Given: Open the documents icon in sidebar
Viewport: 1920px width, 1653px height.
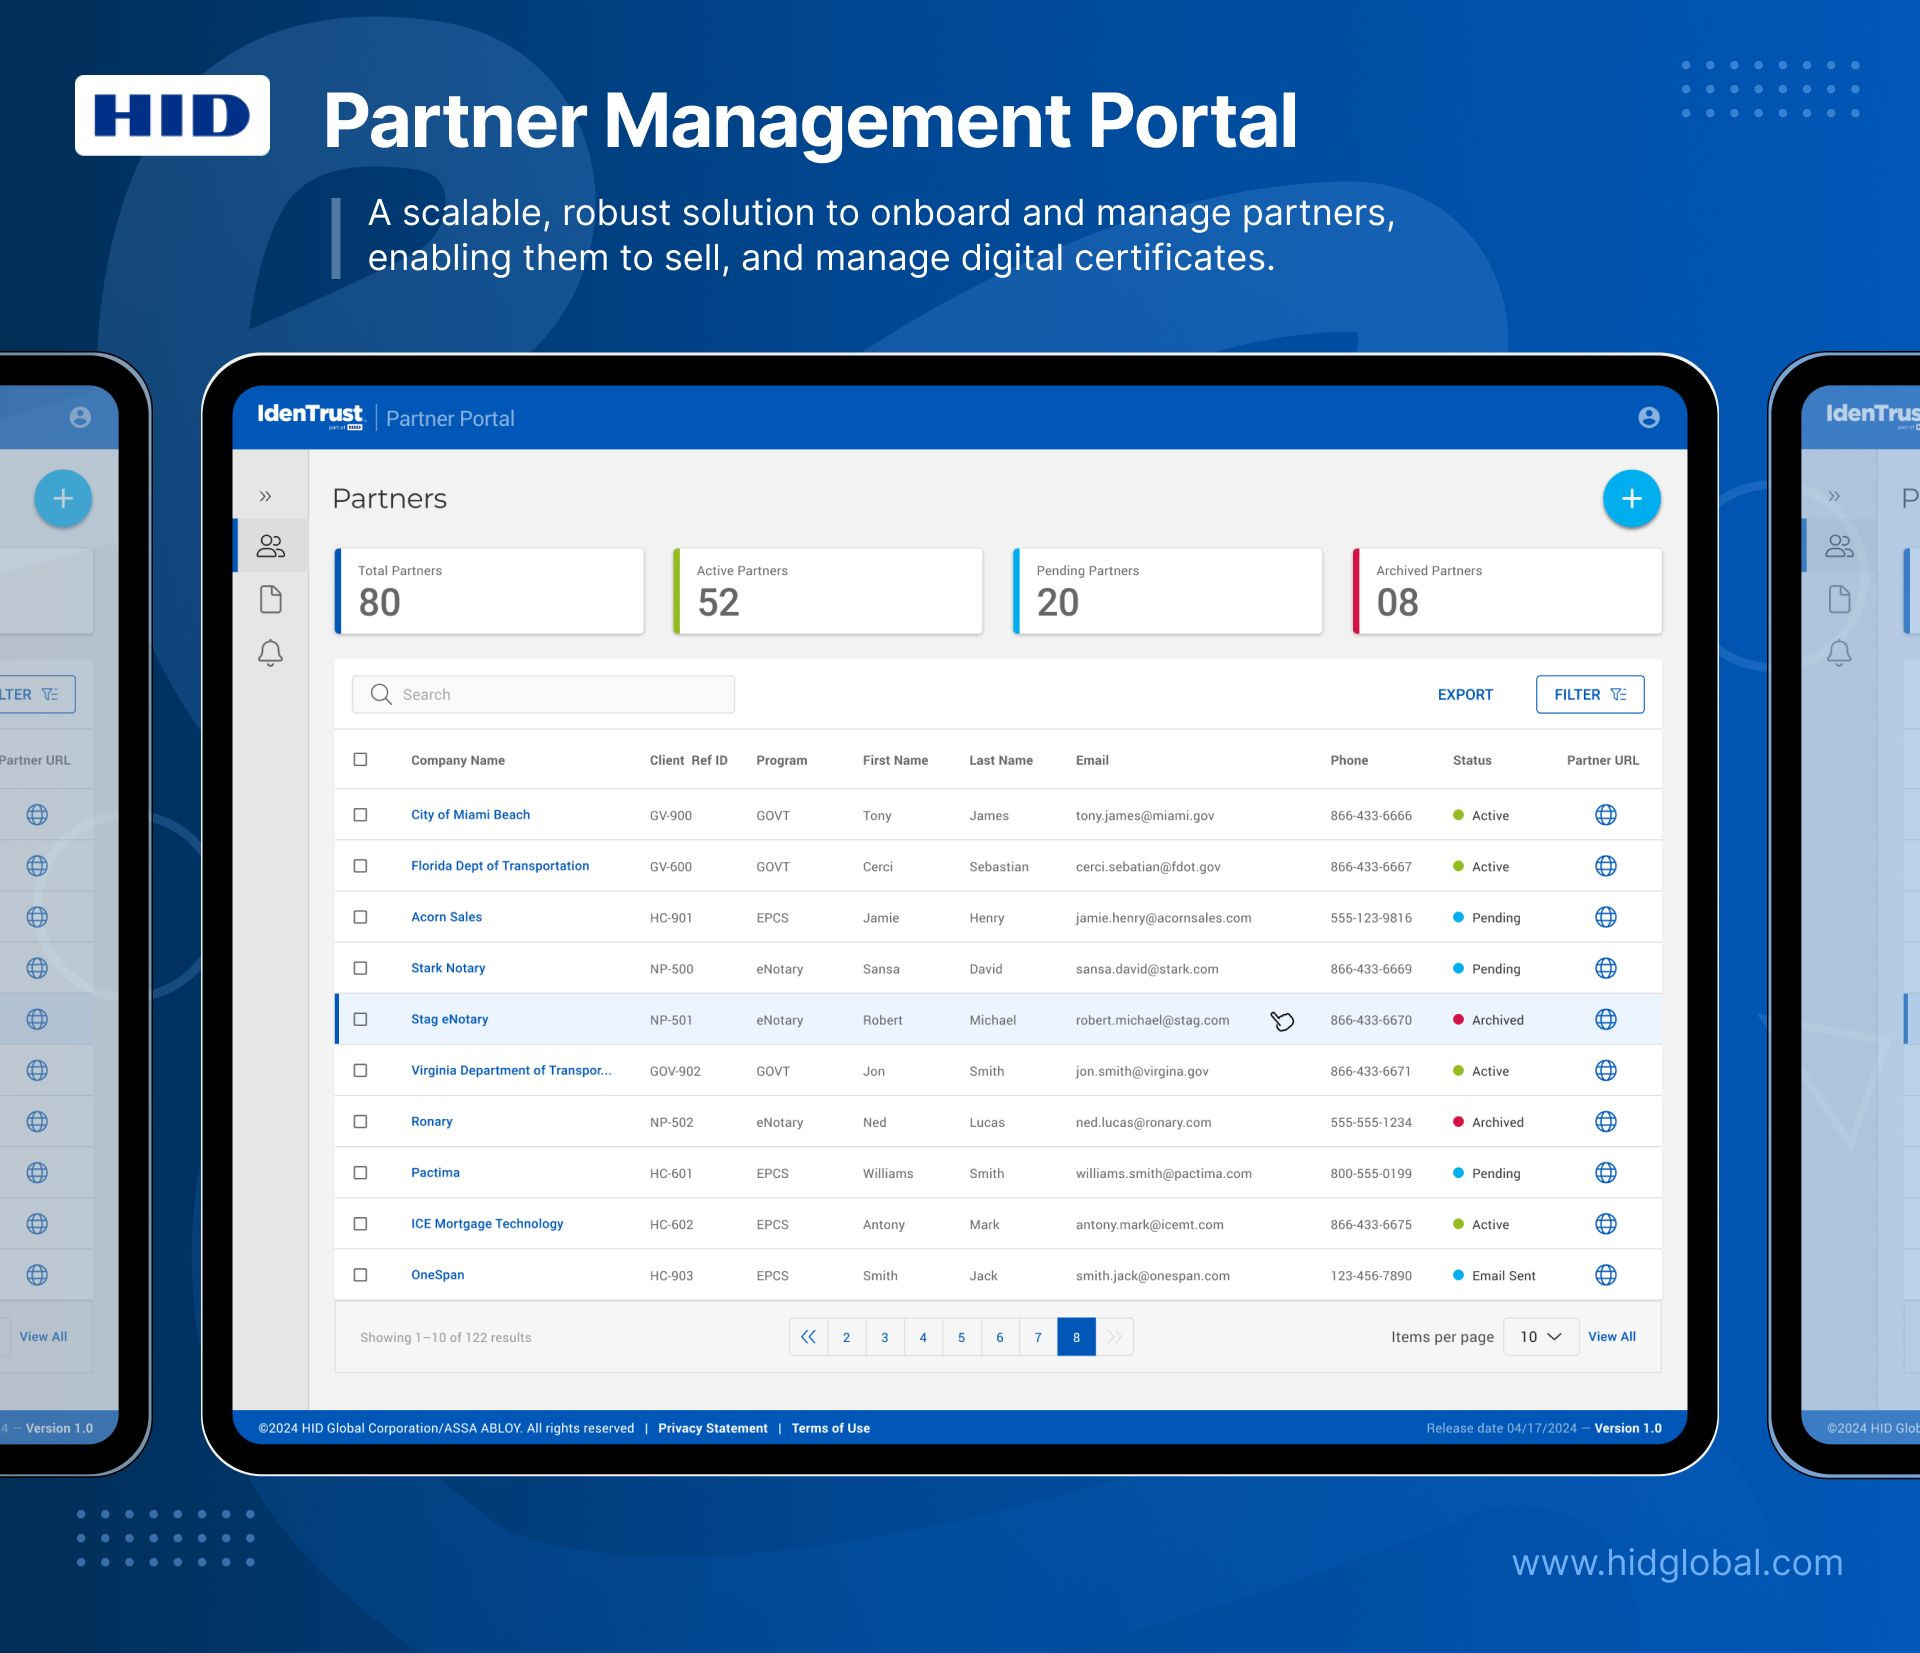Looking at the screenshot, I should [x=271, y=599].
